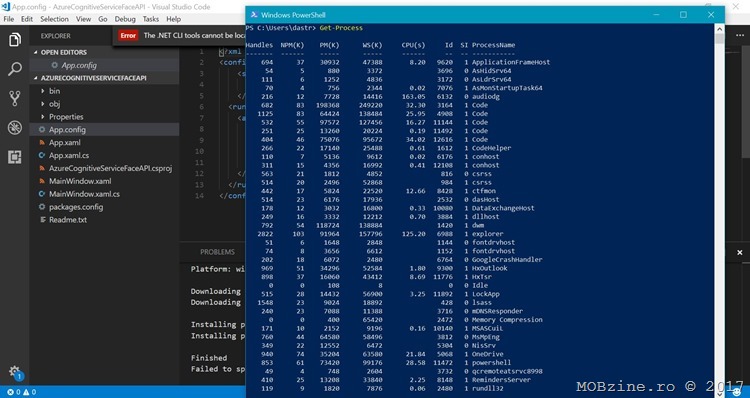Click the ApplicationFrameHost process name
Image resolution: width=750 pixels, height=398 pixels.
(x=511, y=62)
